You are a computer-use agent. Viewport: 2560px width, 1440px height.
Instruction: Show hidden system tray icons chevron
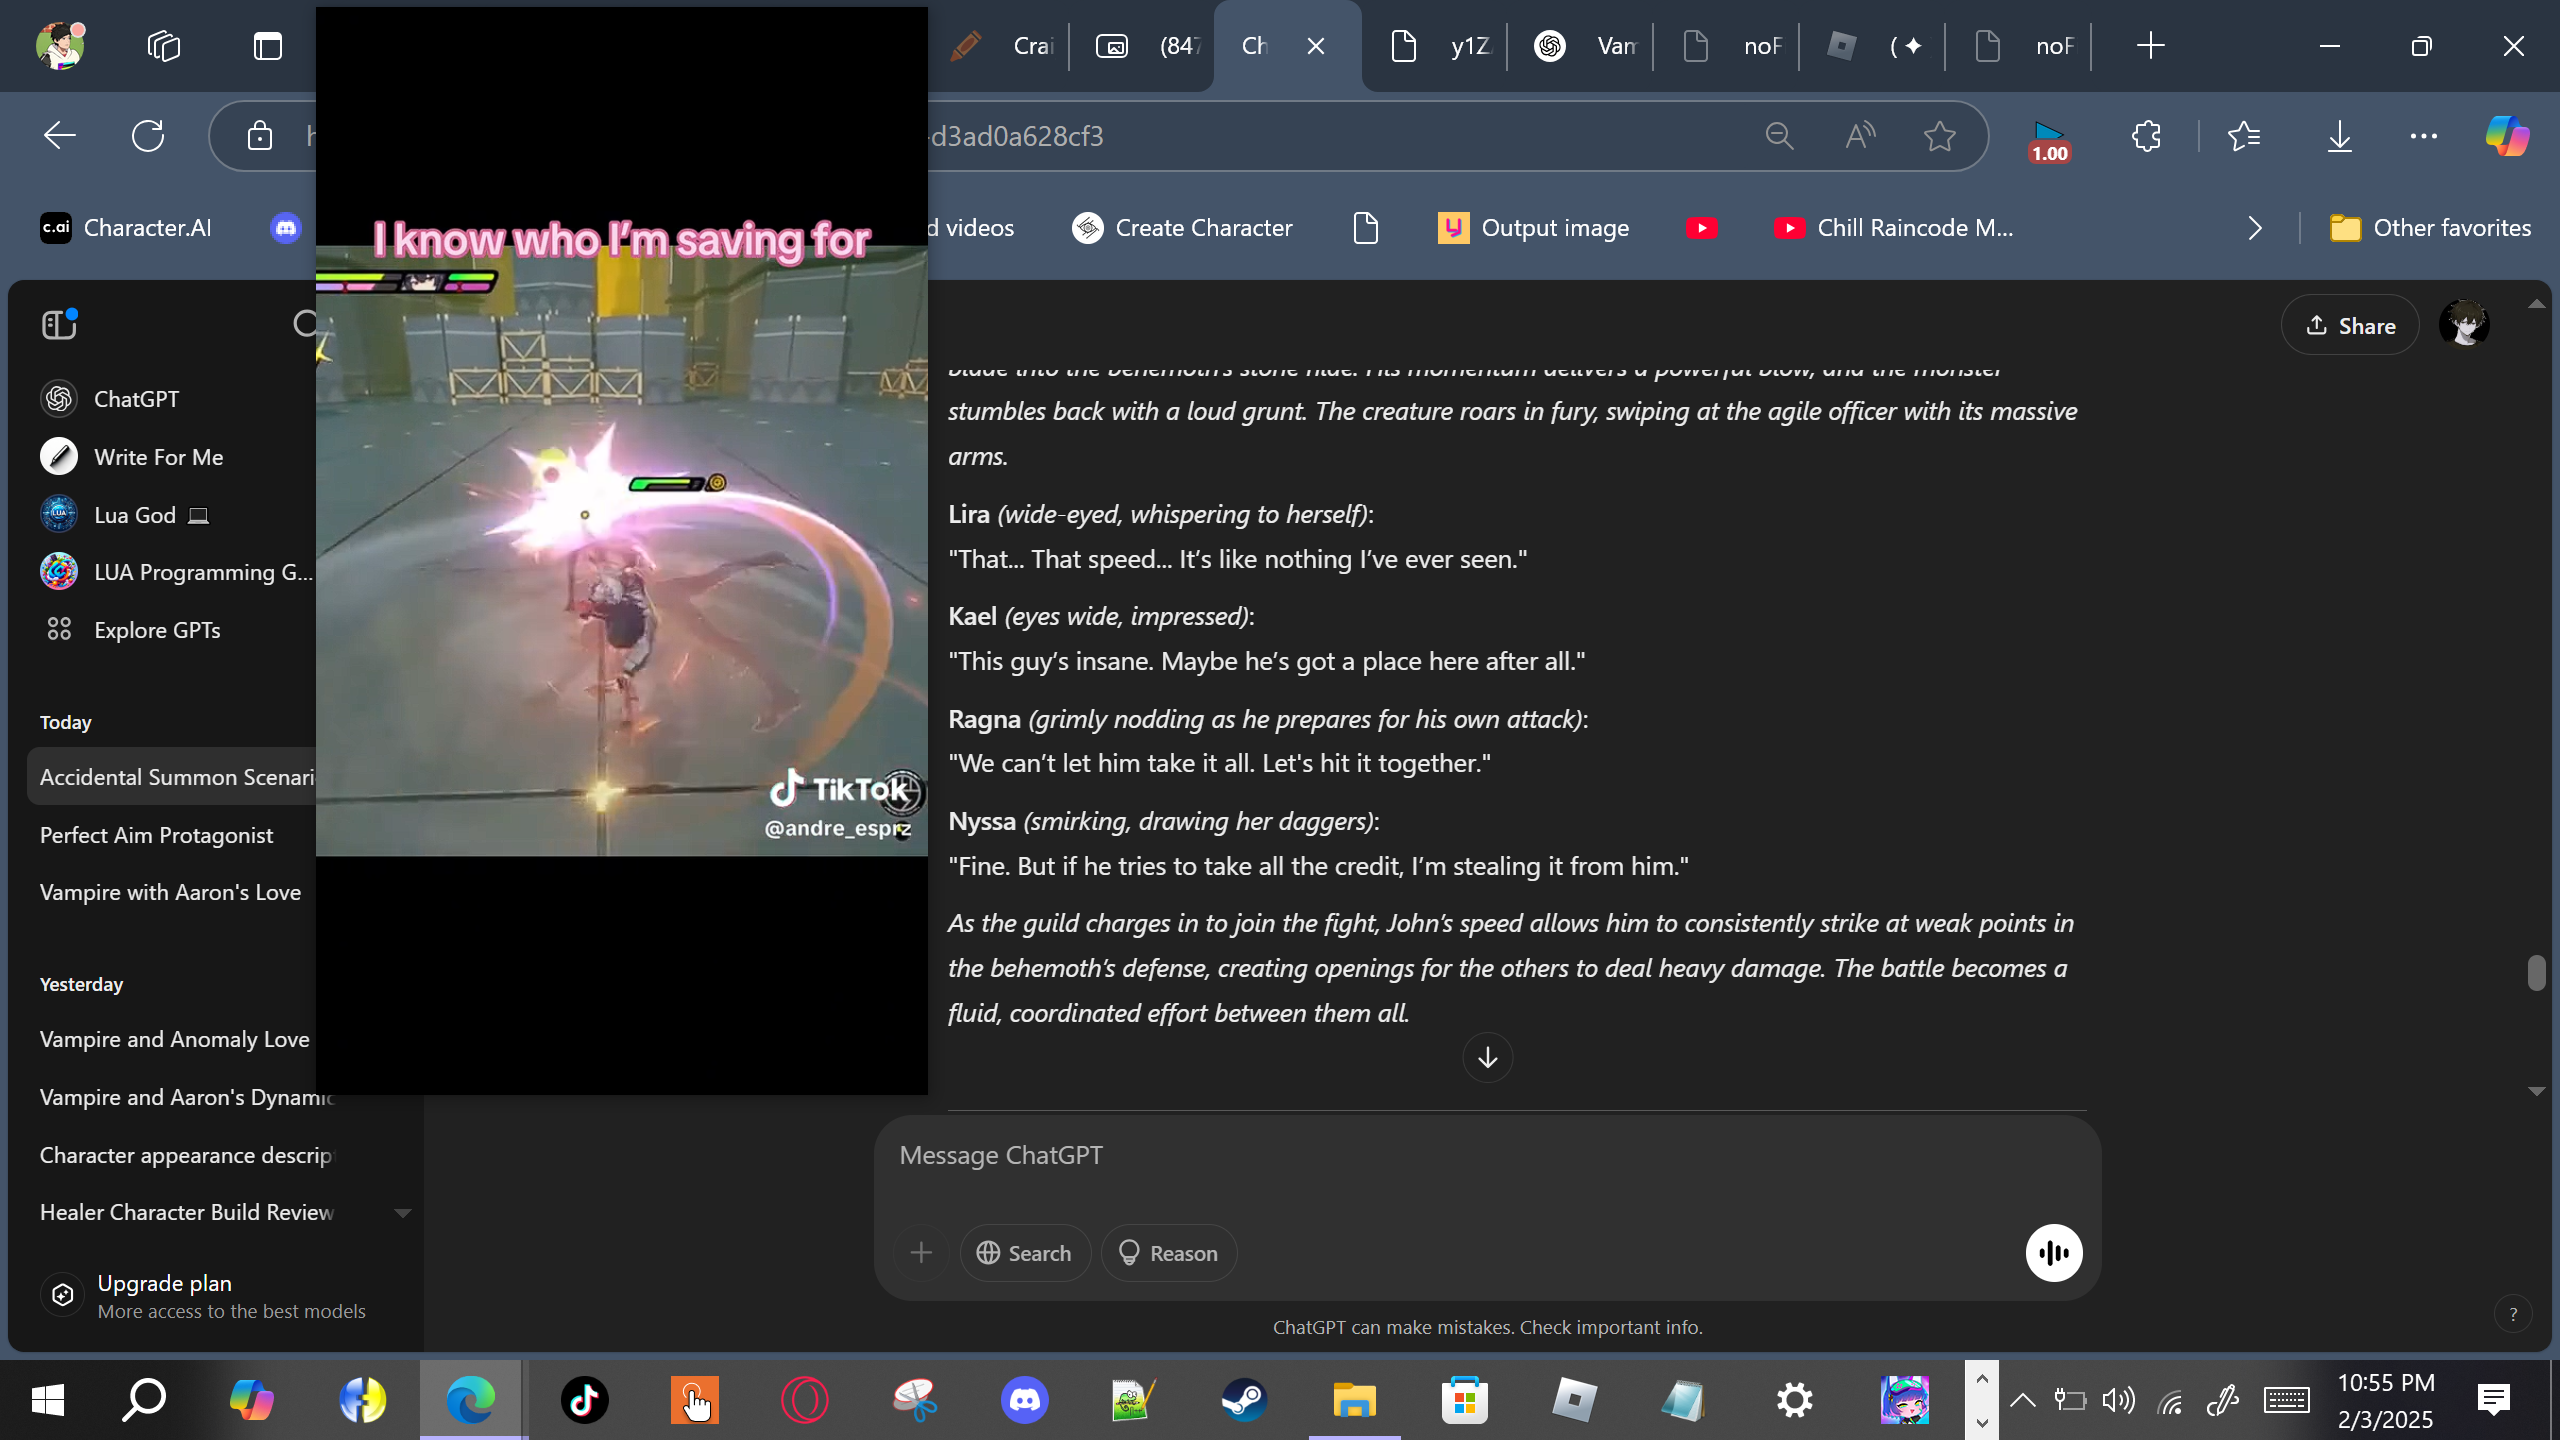coord(2022,1400)
